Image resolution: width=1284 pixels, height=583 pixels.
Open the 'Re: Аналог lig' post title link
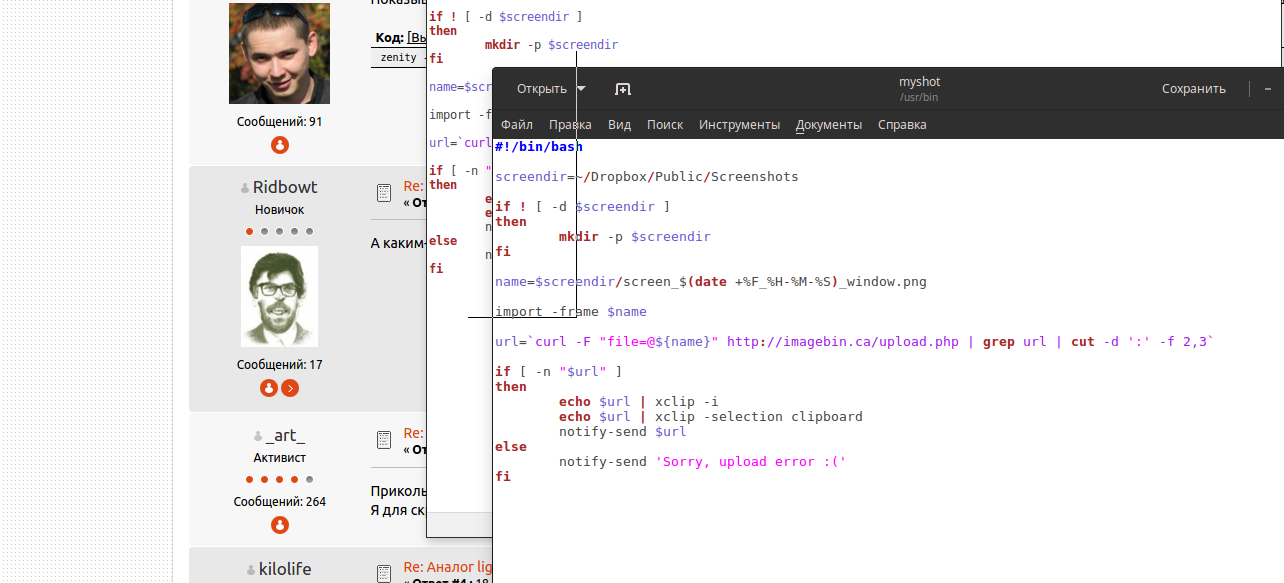447,567
